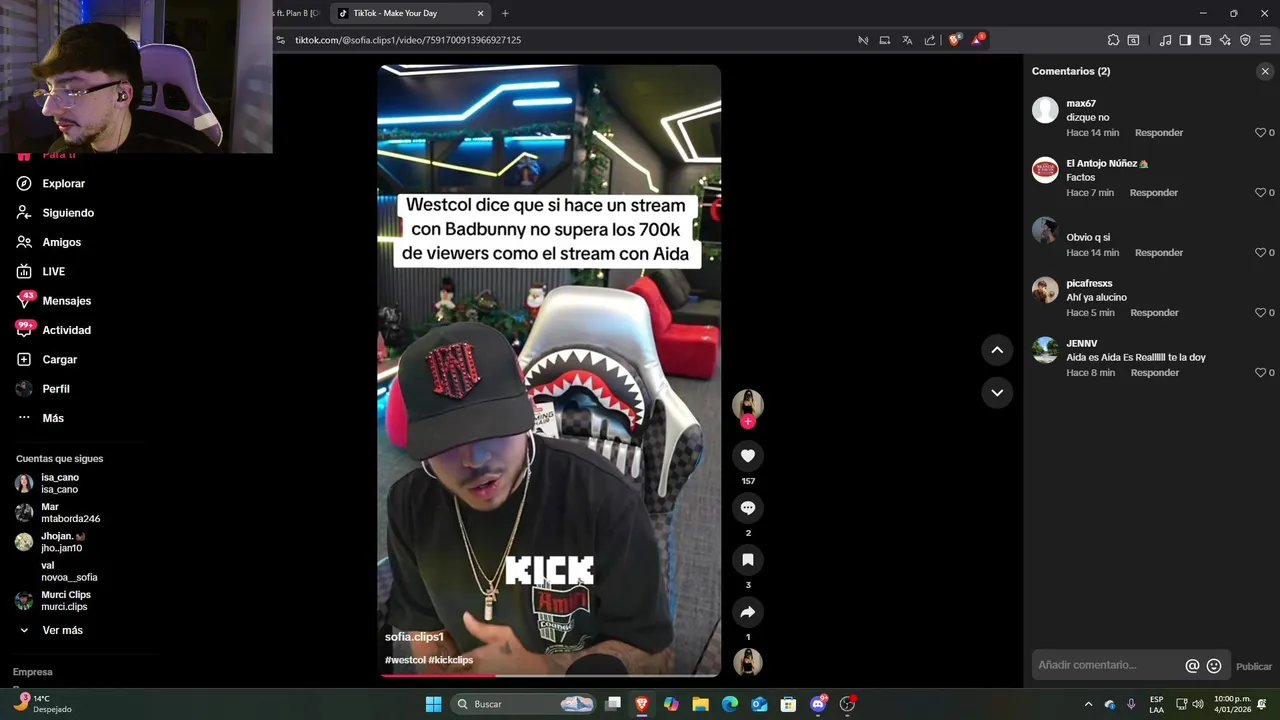Close the TikTok browser tab
Viewport: 1280px width, 720px height.
pos(480,13)
